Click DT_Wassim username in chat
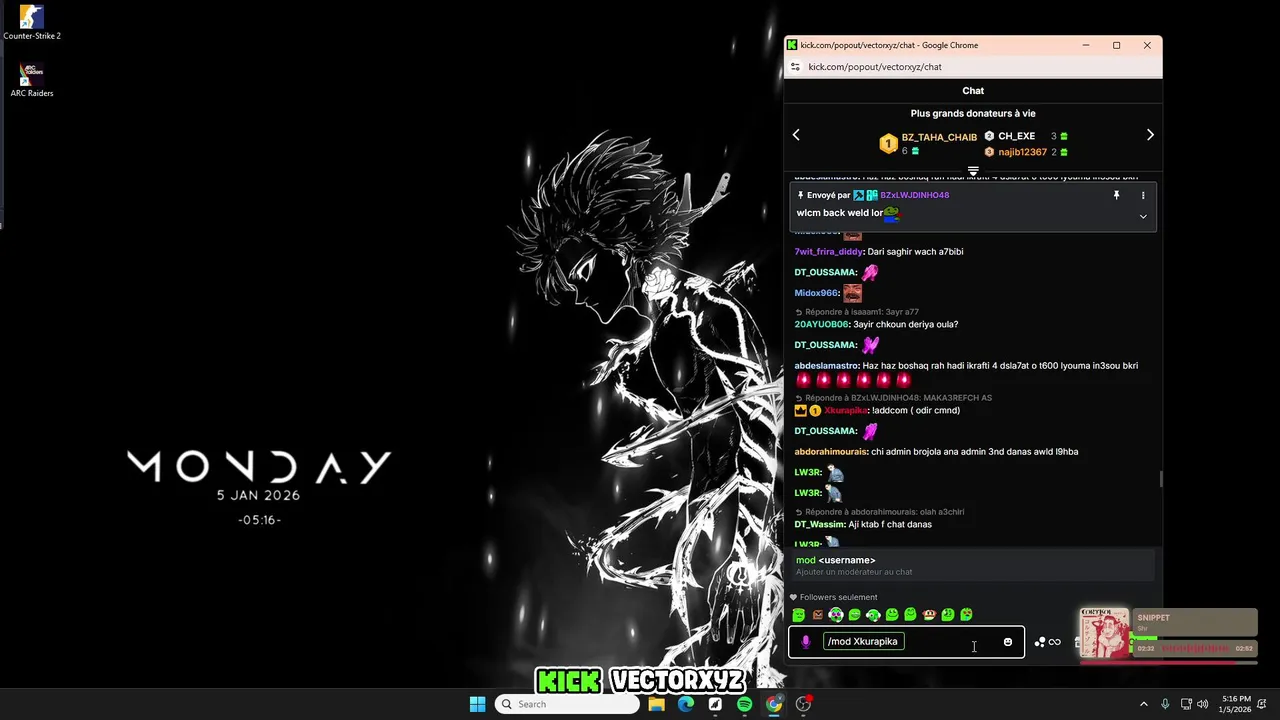Screen dimensions: 1280x720 (819, 524)
